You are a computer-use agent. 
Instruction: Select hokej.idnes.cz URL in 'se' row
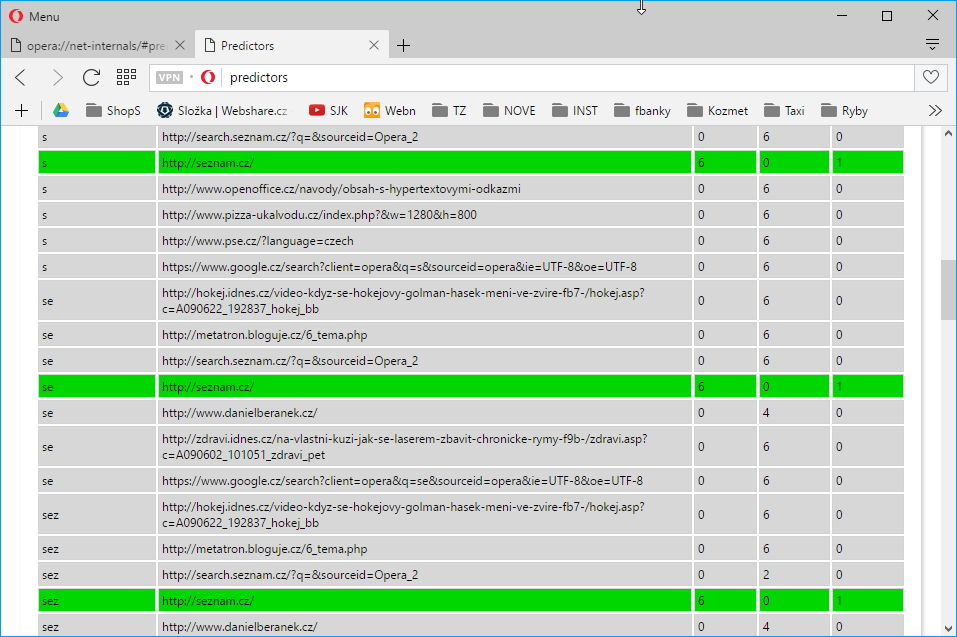(x=425, y=301)
